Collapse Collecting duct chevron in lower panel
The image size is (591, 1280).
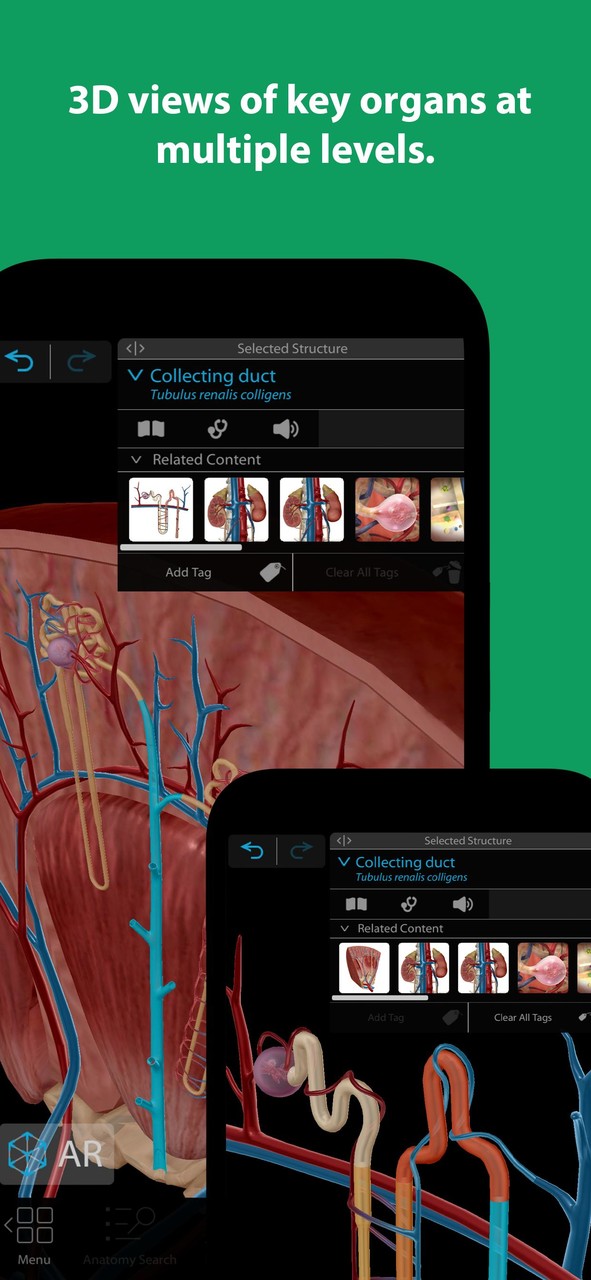[x=344, y=862]
